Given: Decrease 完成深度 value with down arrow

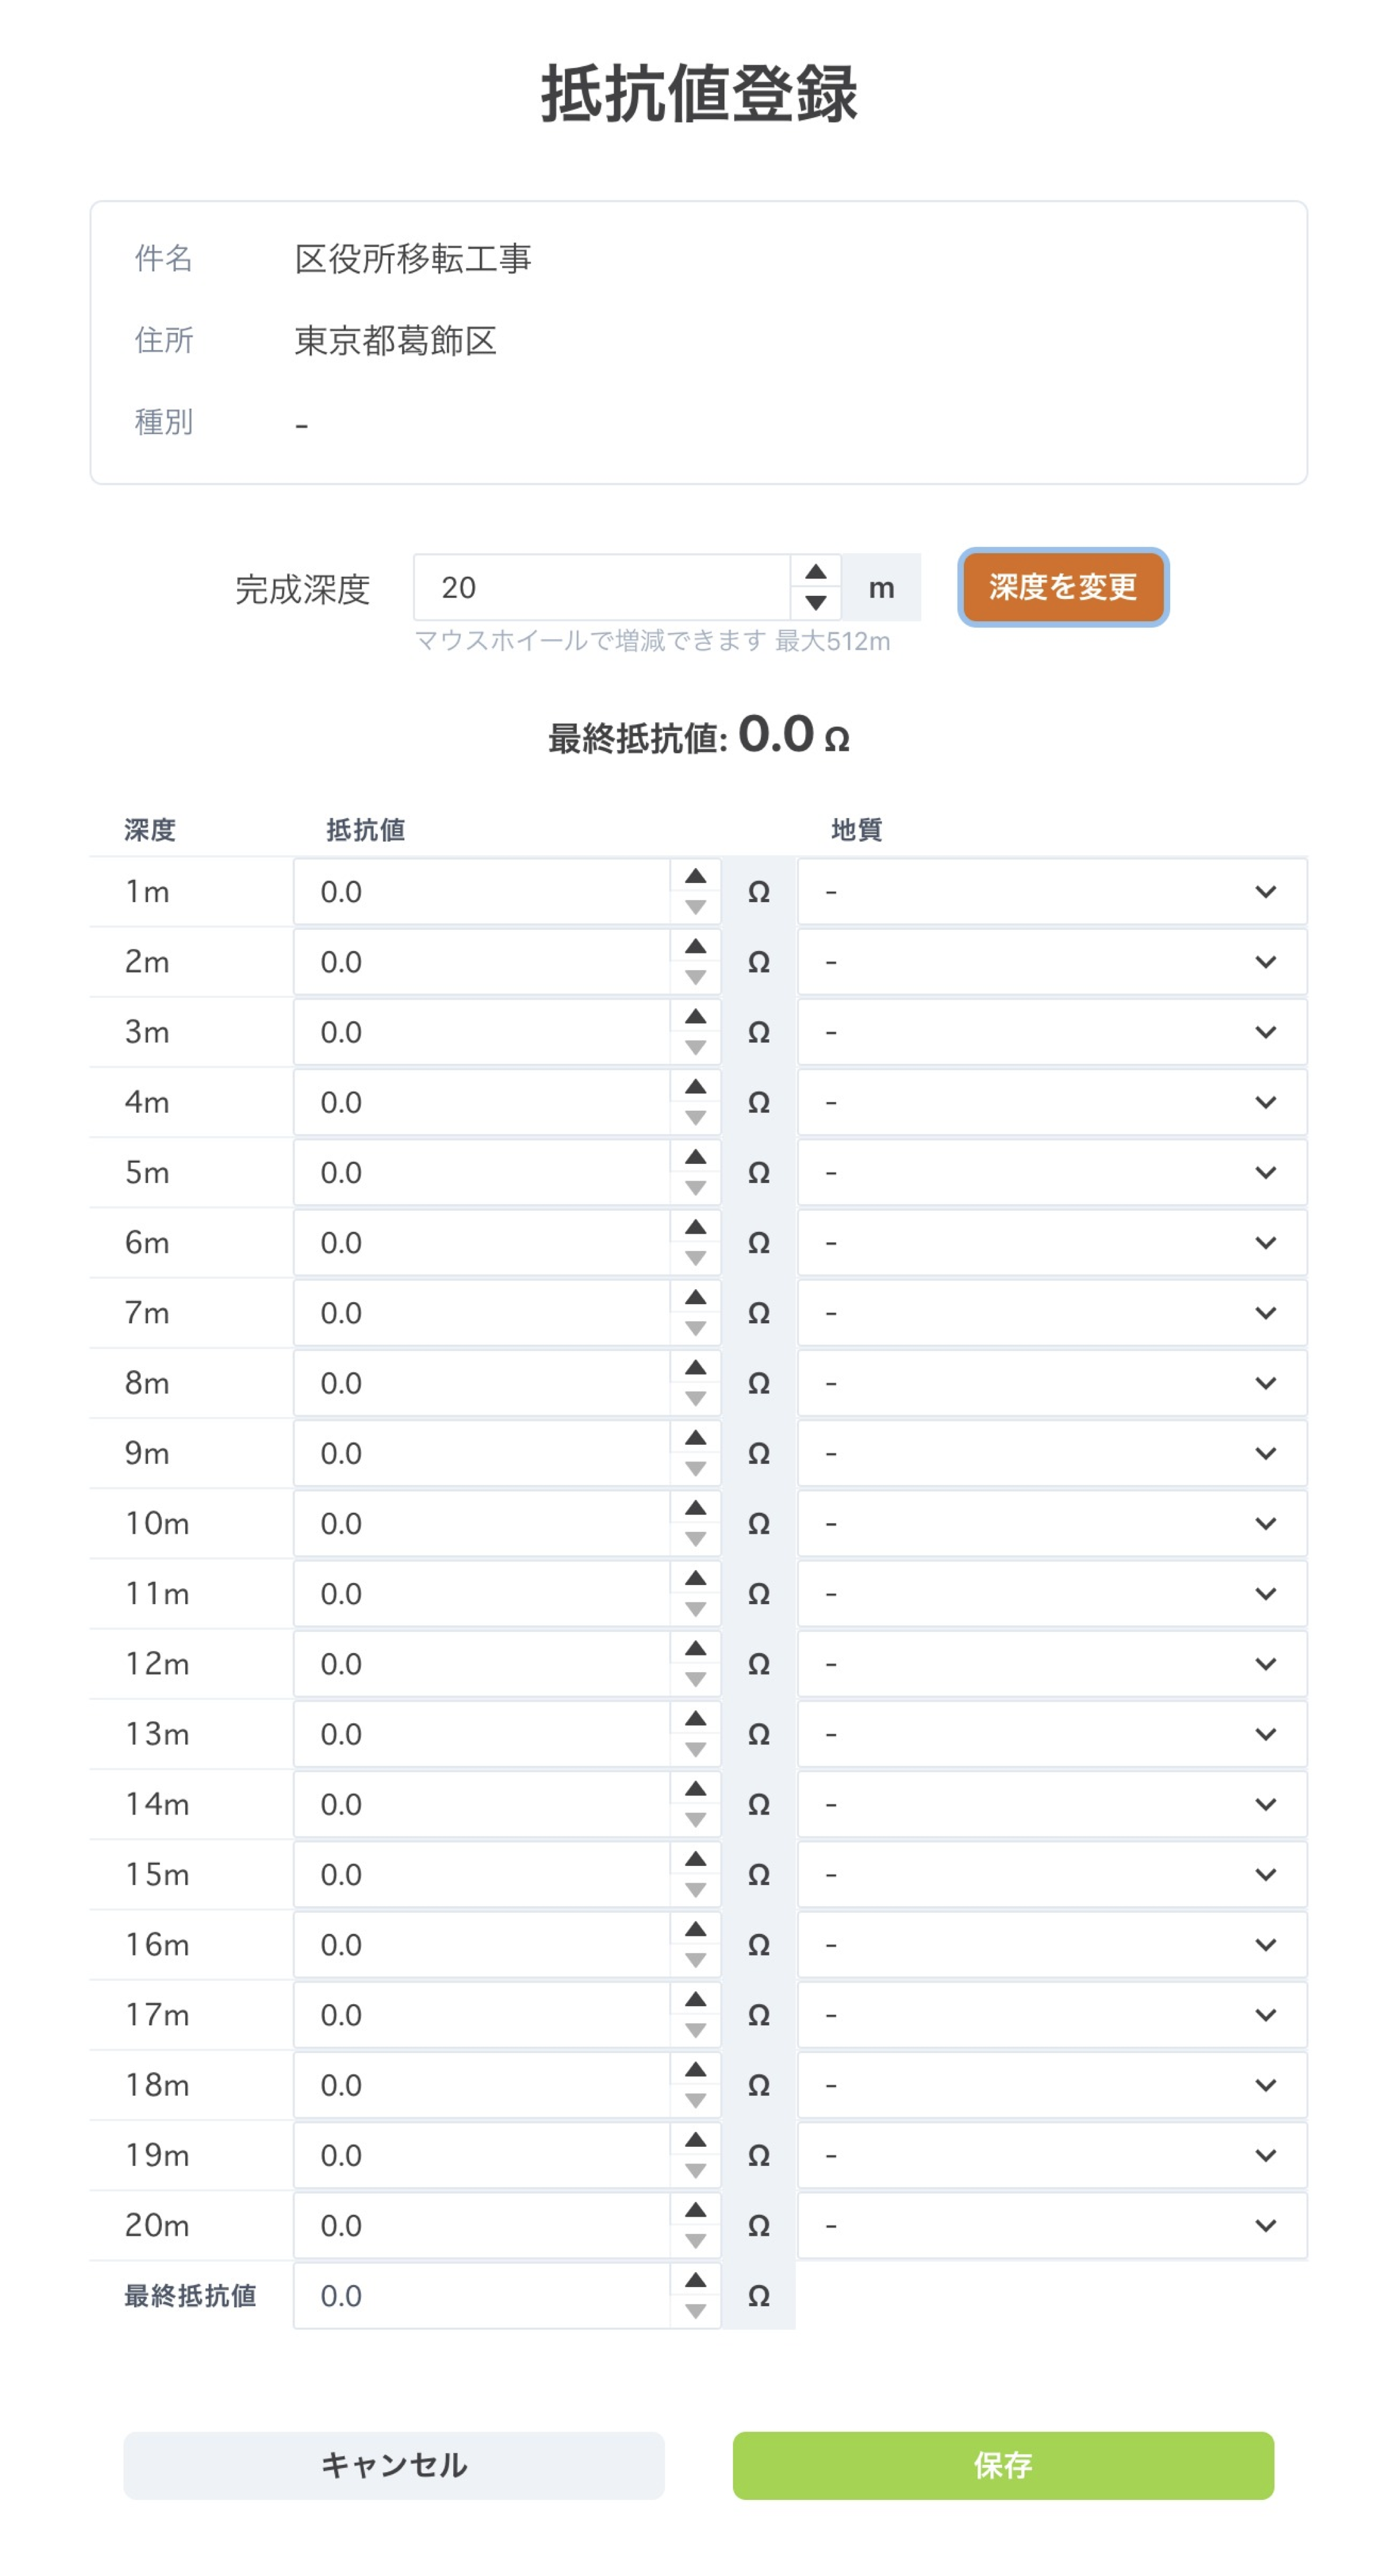Looking at the screenshot, I should click(815, 602).
